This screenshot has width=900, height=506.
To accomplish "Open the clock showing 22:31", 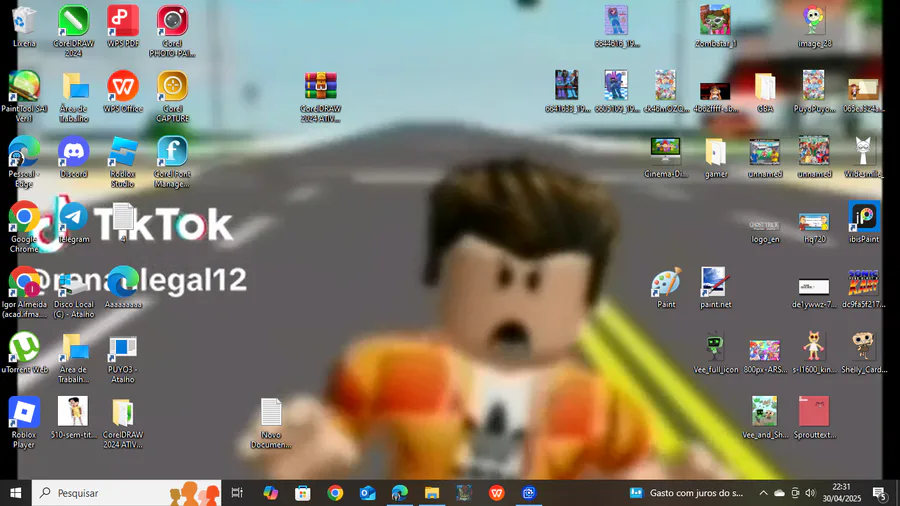I will (841, 493).
